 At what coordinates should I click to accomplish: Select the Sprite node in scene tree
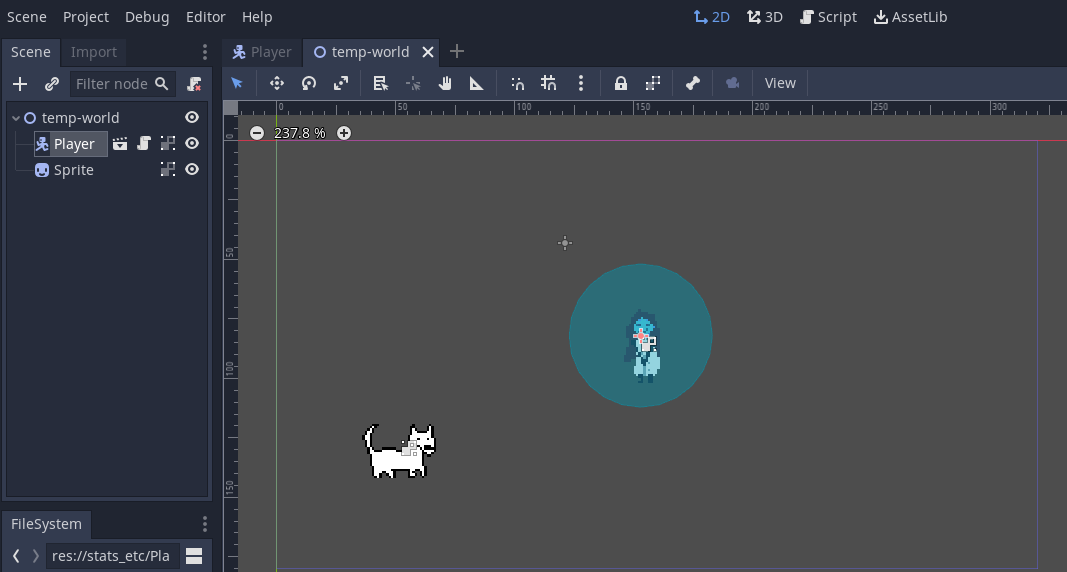(x=73, y=170)
